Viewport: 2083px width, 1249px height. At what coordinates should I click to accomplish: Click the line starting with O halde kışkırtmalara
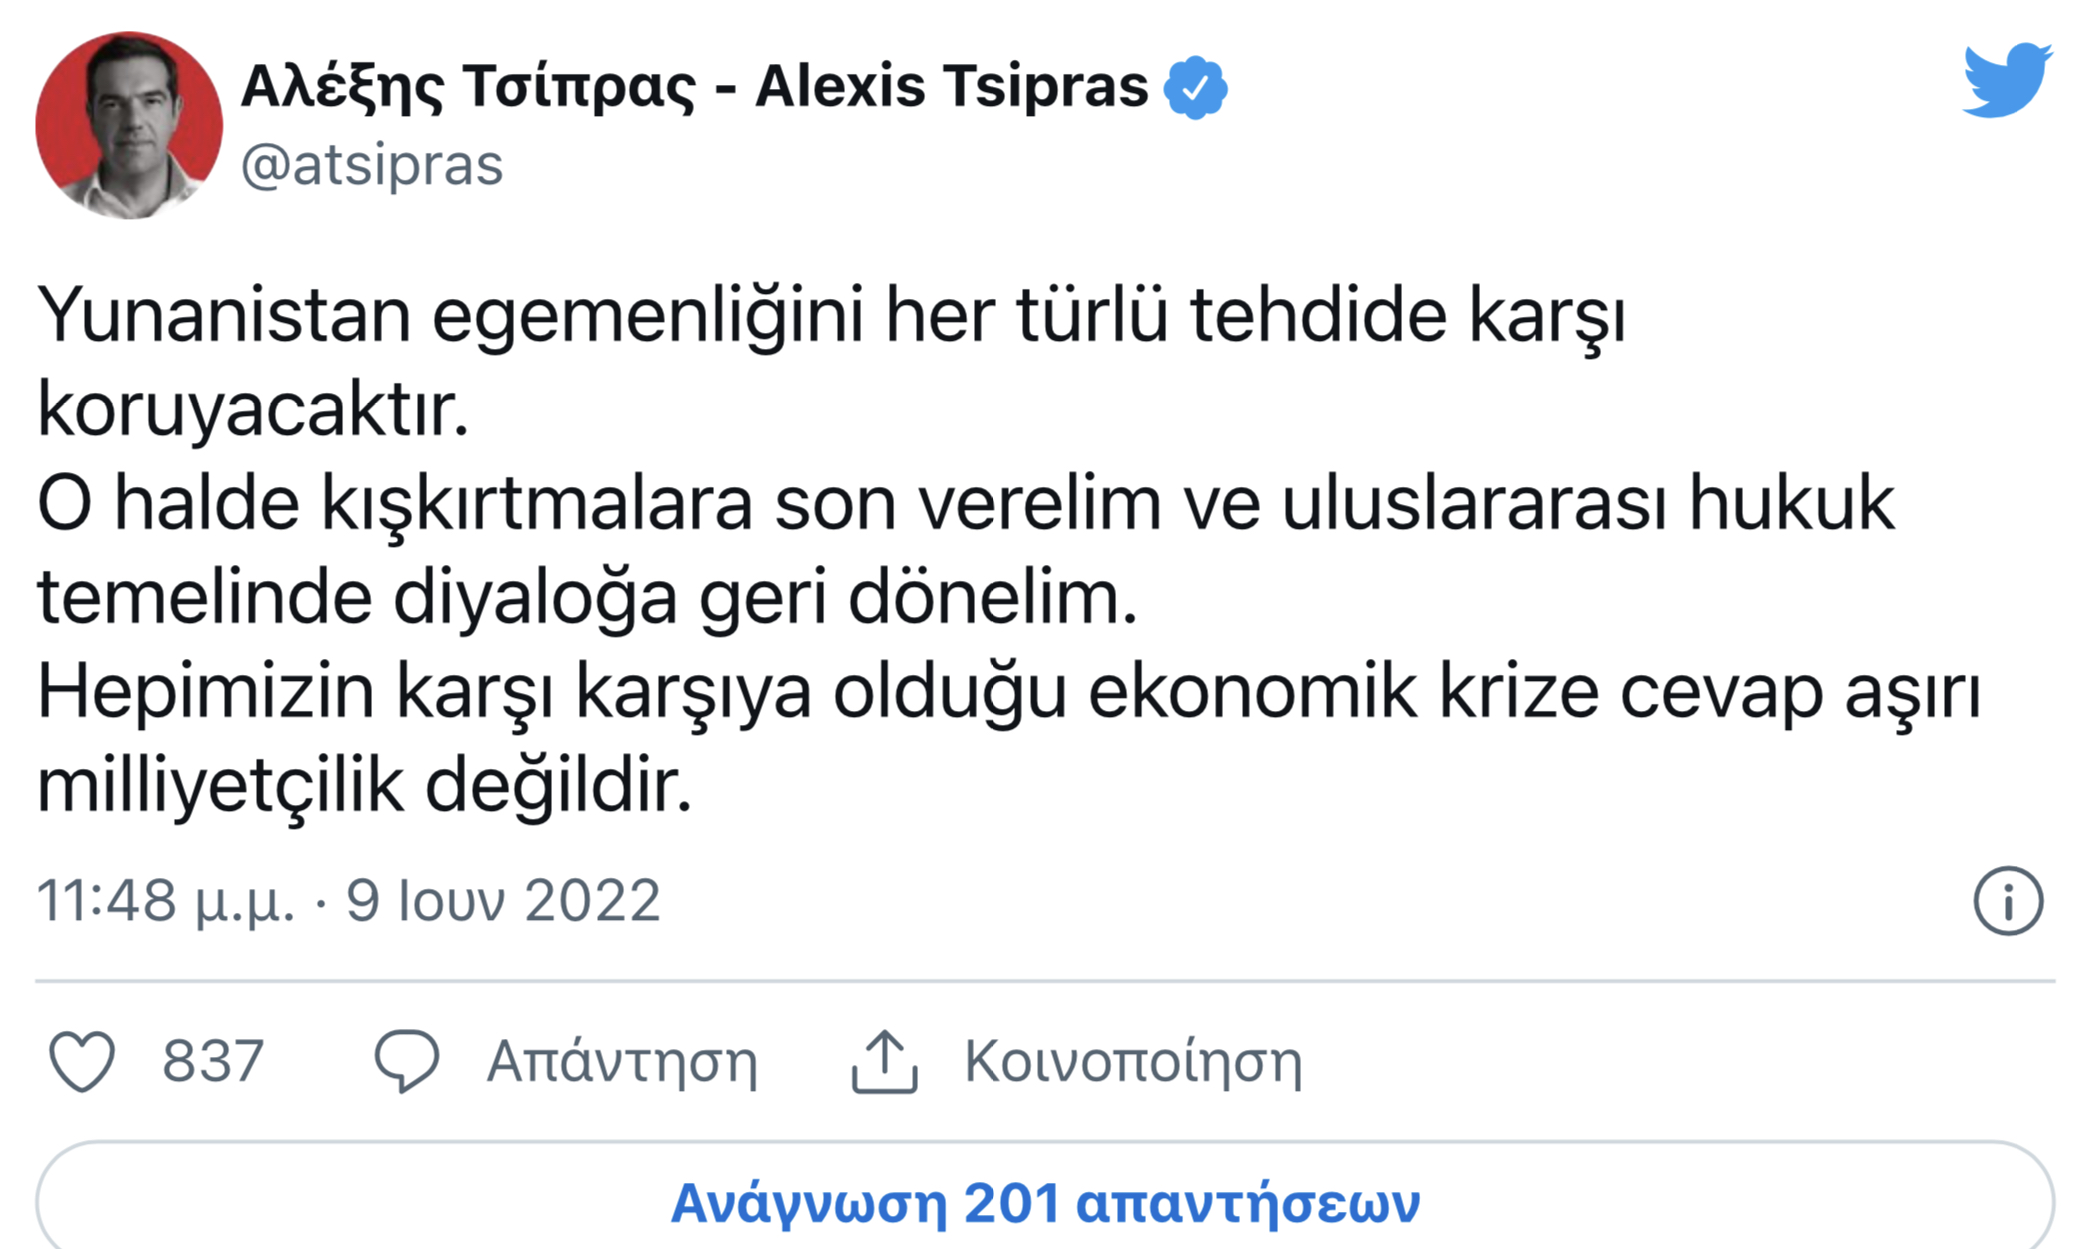[965, 504]
